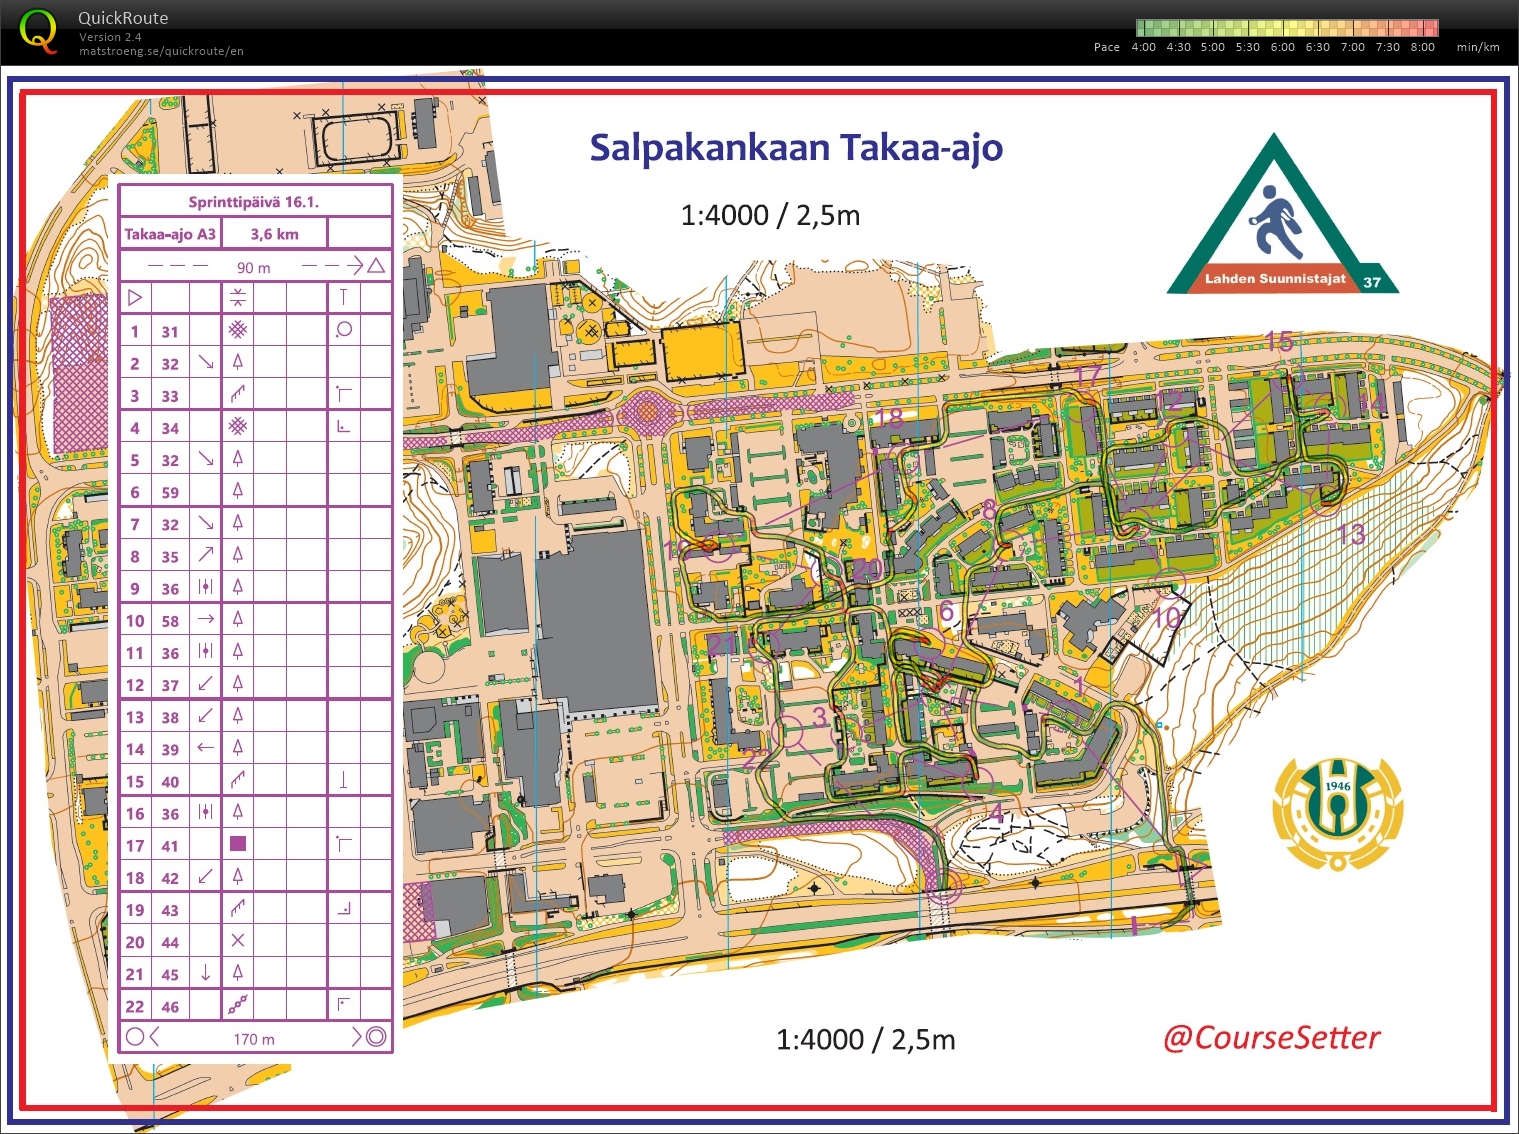Click the pace color gradient bar
1519x1134 pixels.
click(1287, 28)
